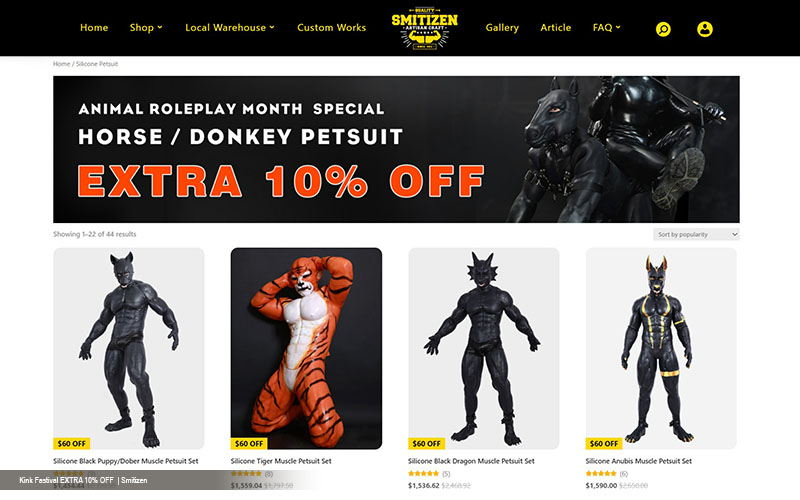Click the Home breadcrumb link
The width and height of the screenshot is (800, 500).
tap(61, 64)
